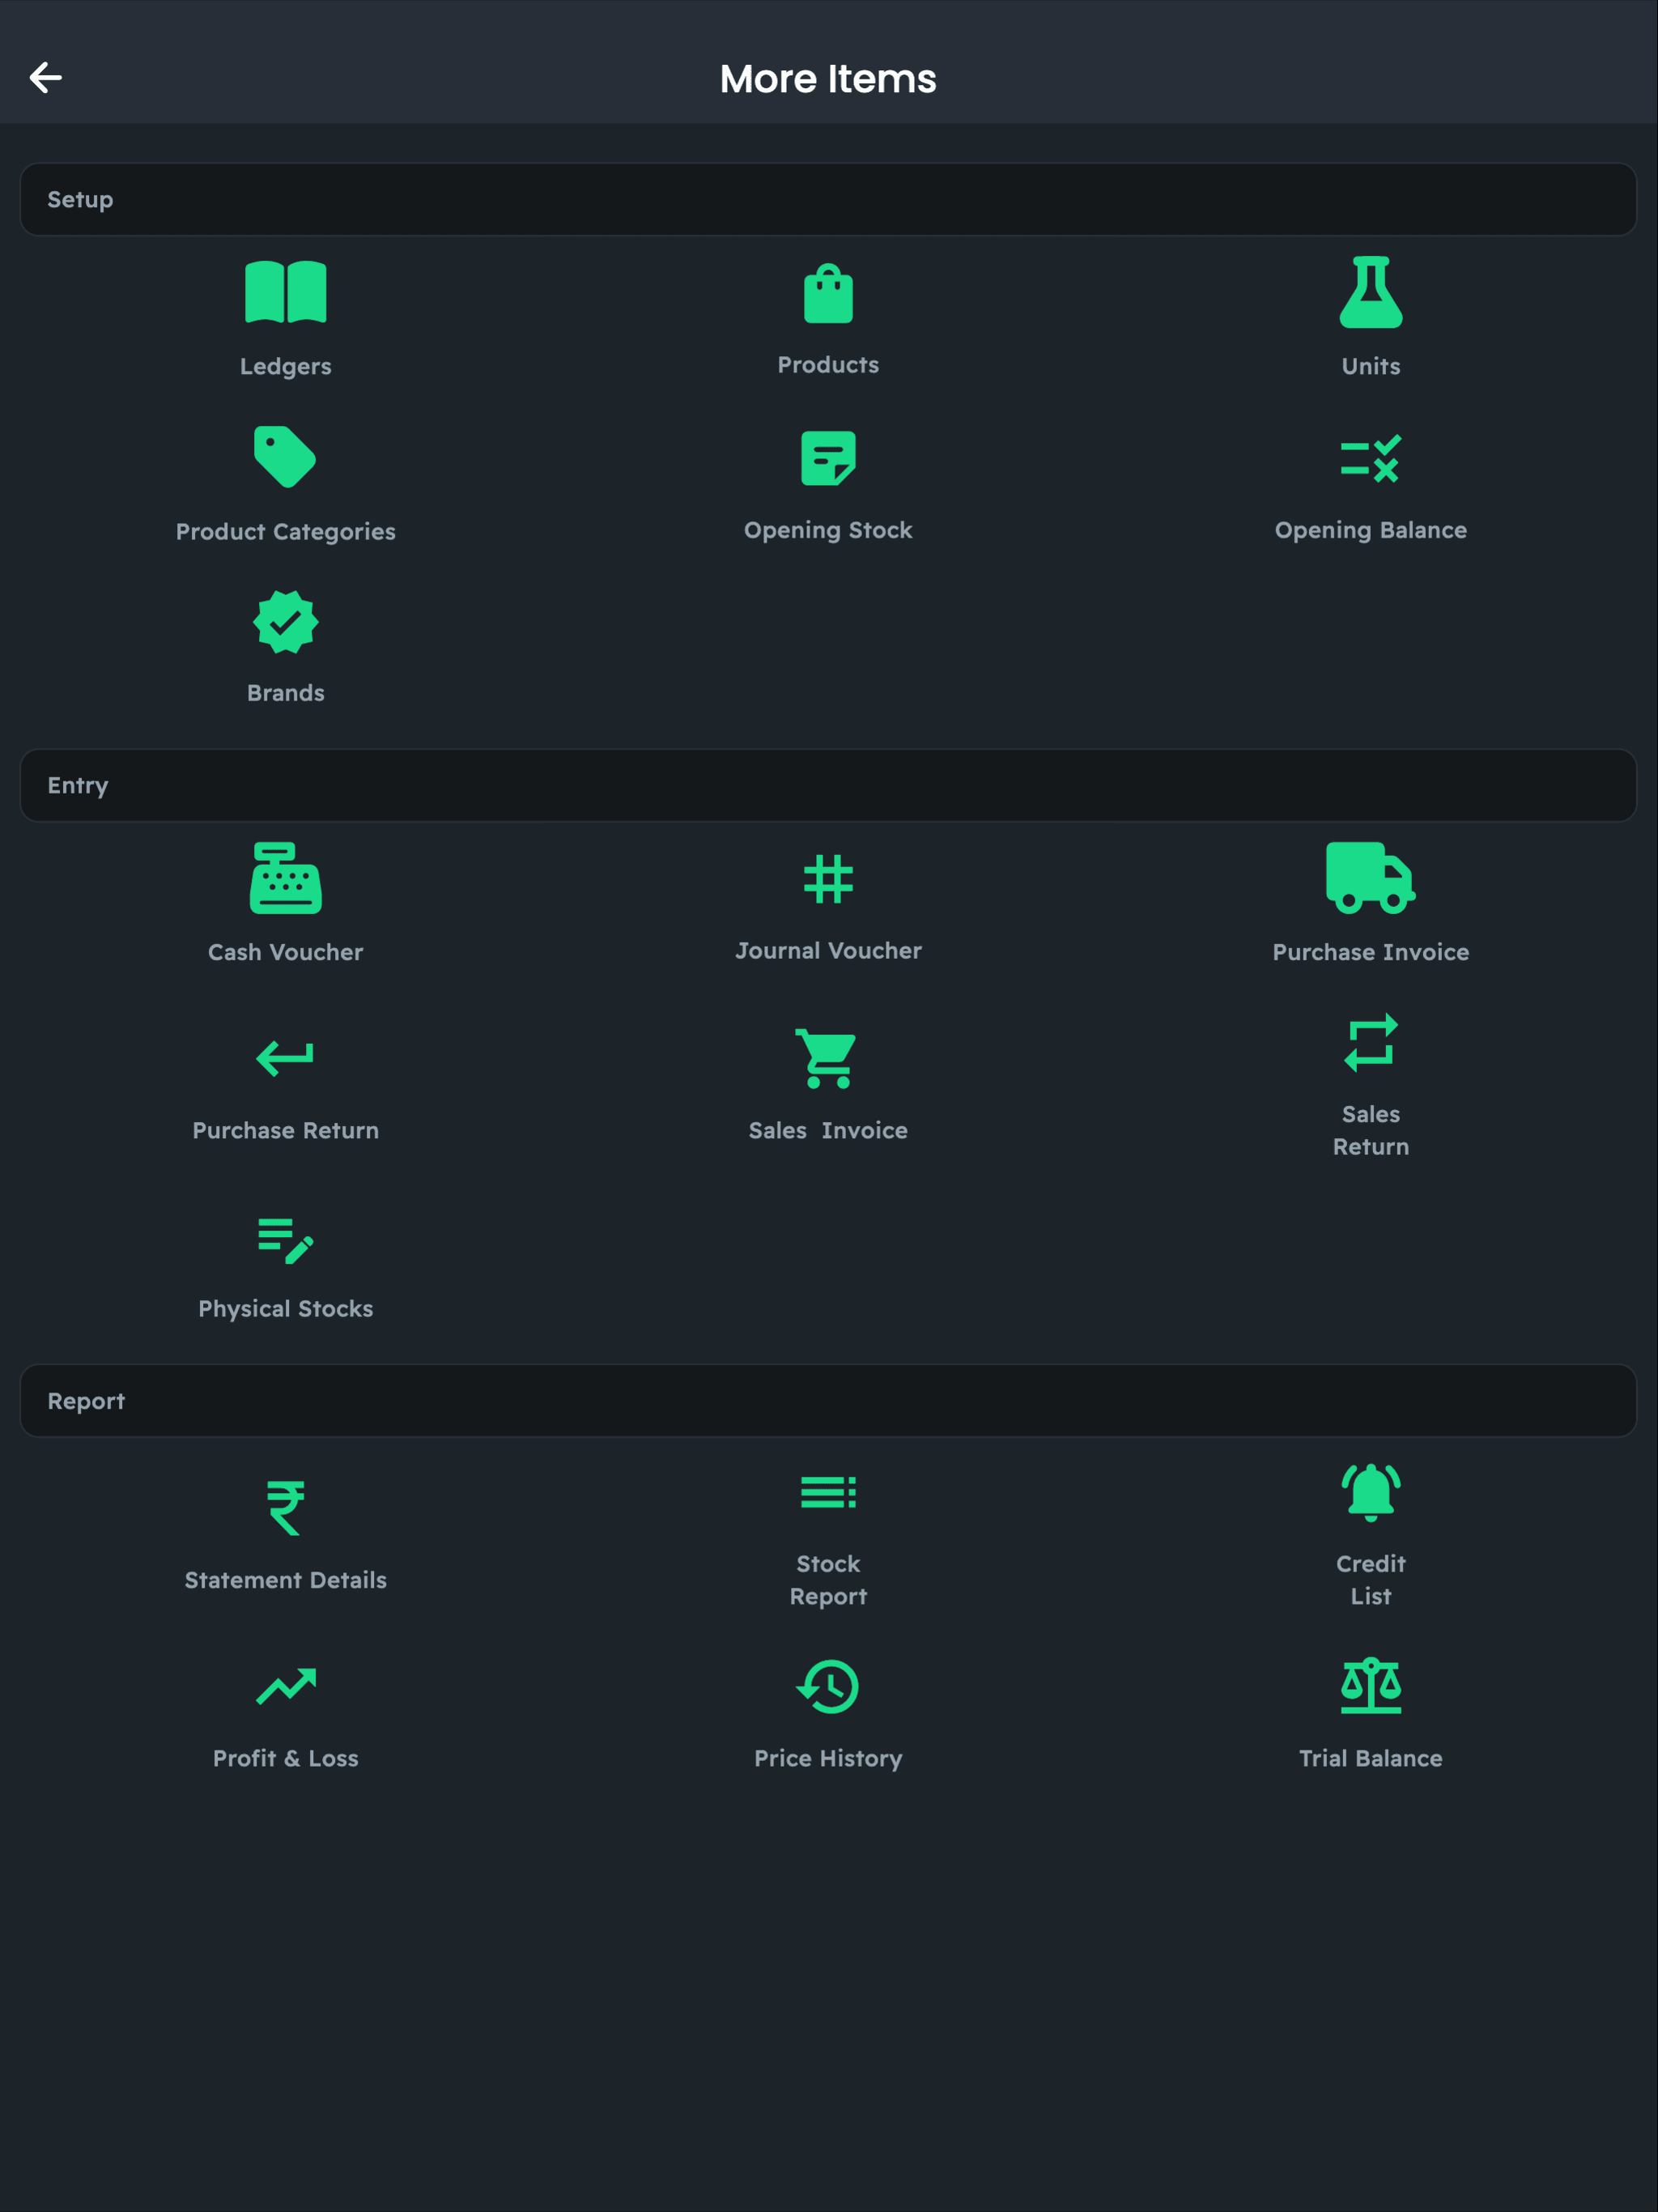Tap the More Items page title
The width and height of the screenshot is (1658, 2212).
click(x=828, y=79)
